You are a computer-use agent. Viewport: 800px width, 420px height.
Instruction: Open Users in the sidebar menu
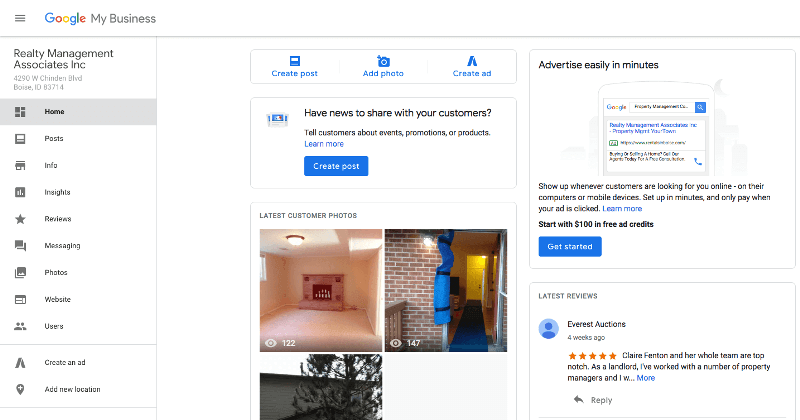78,326
